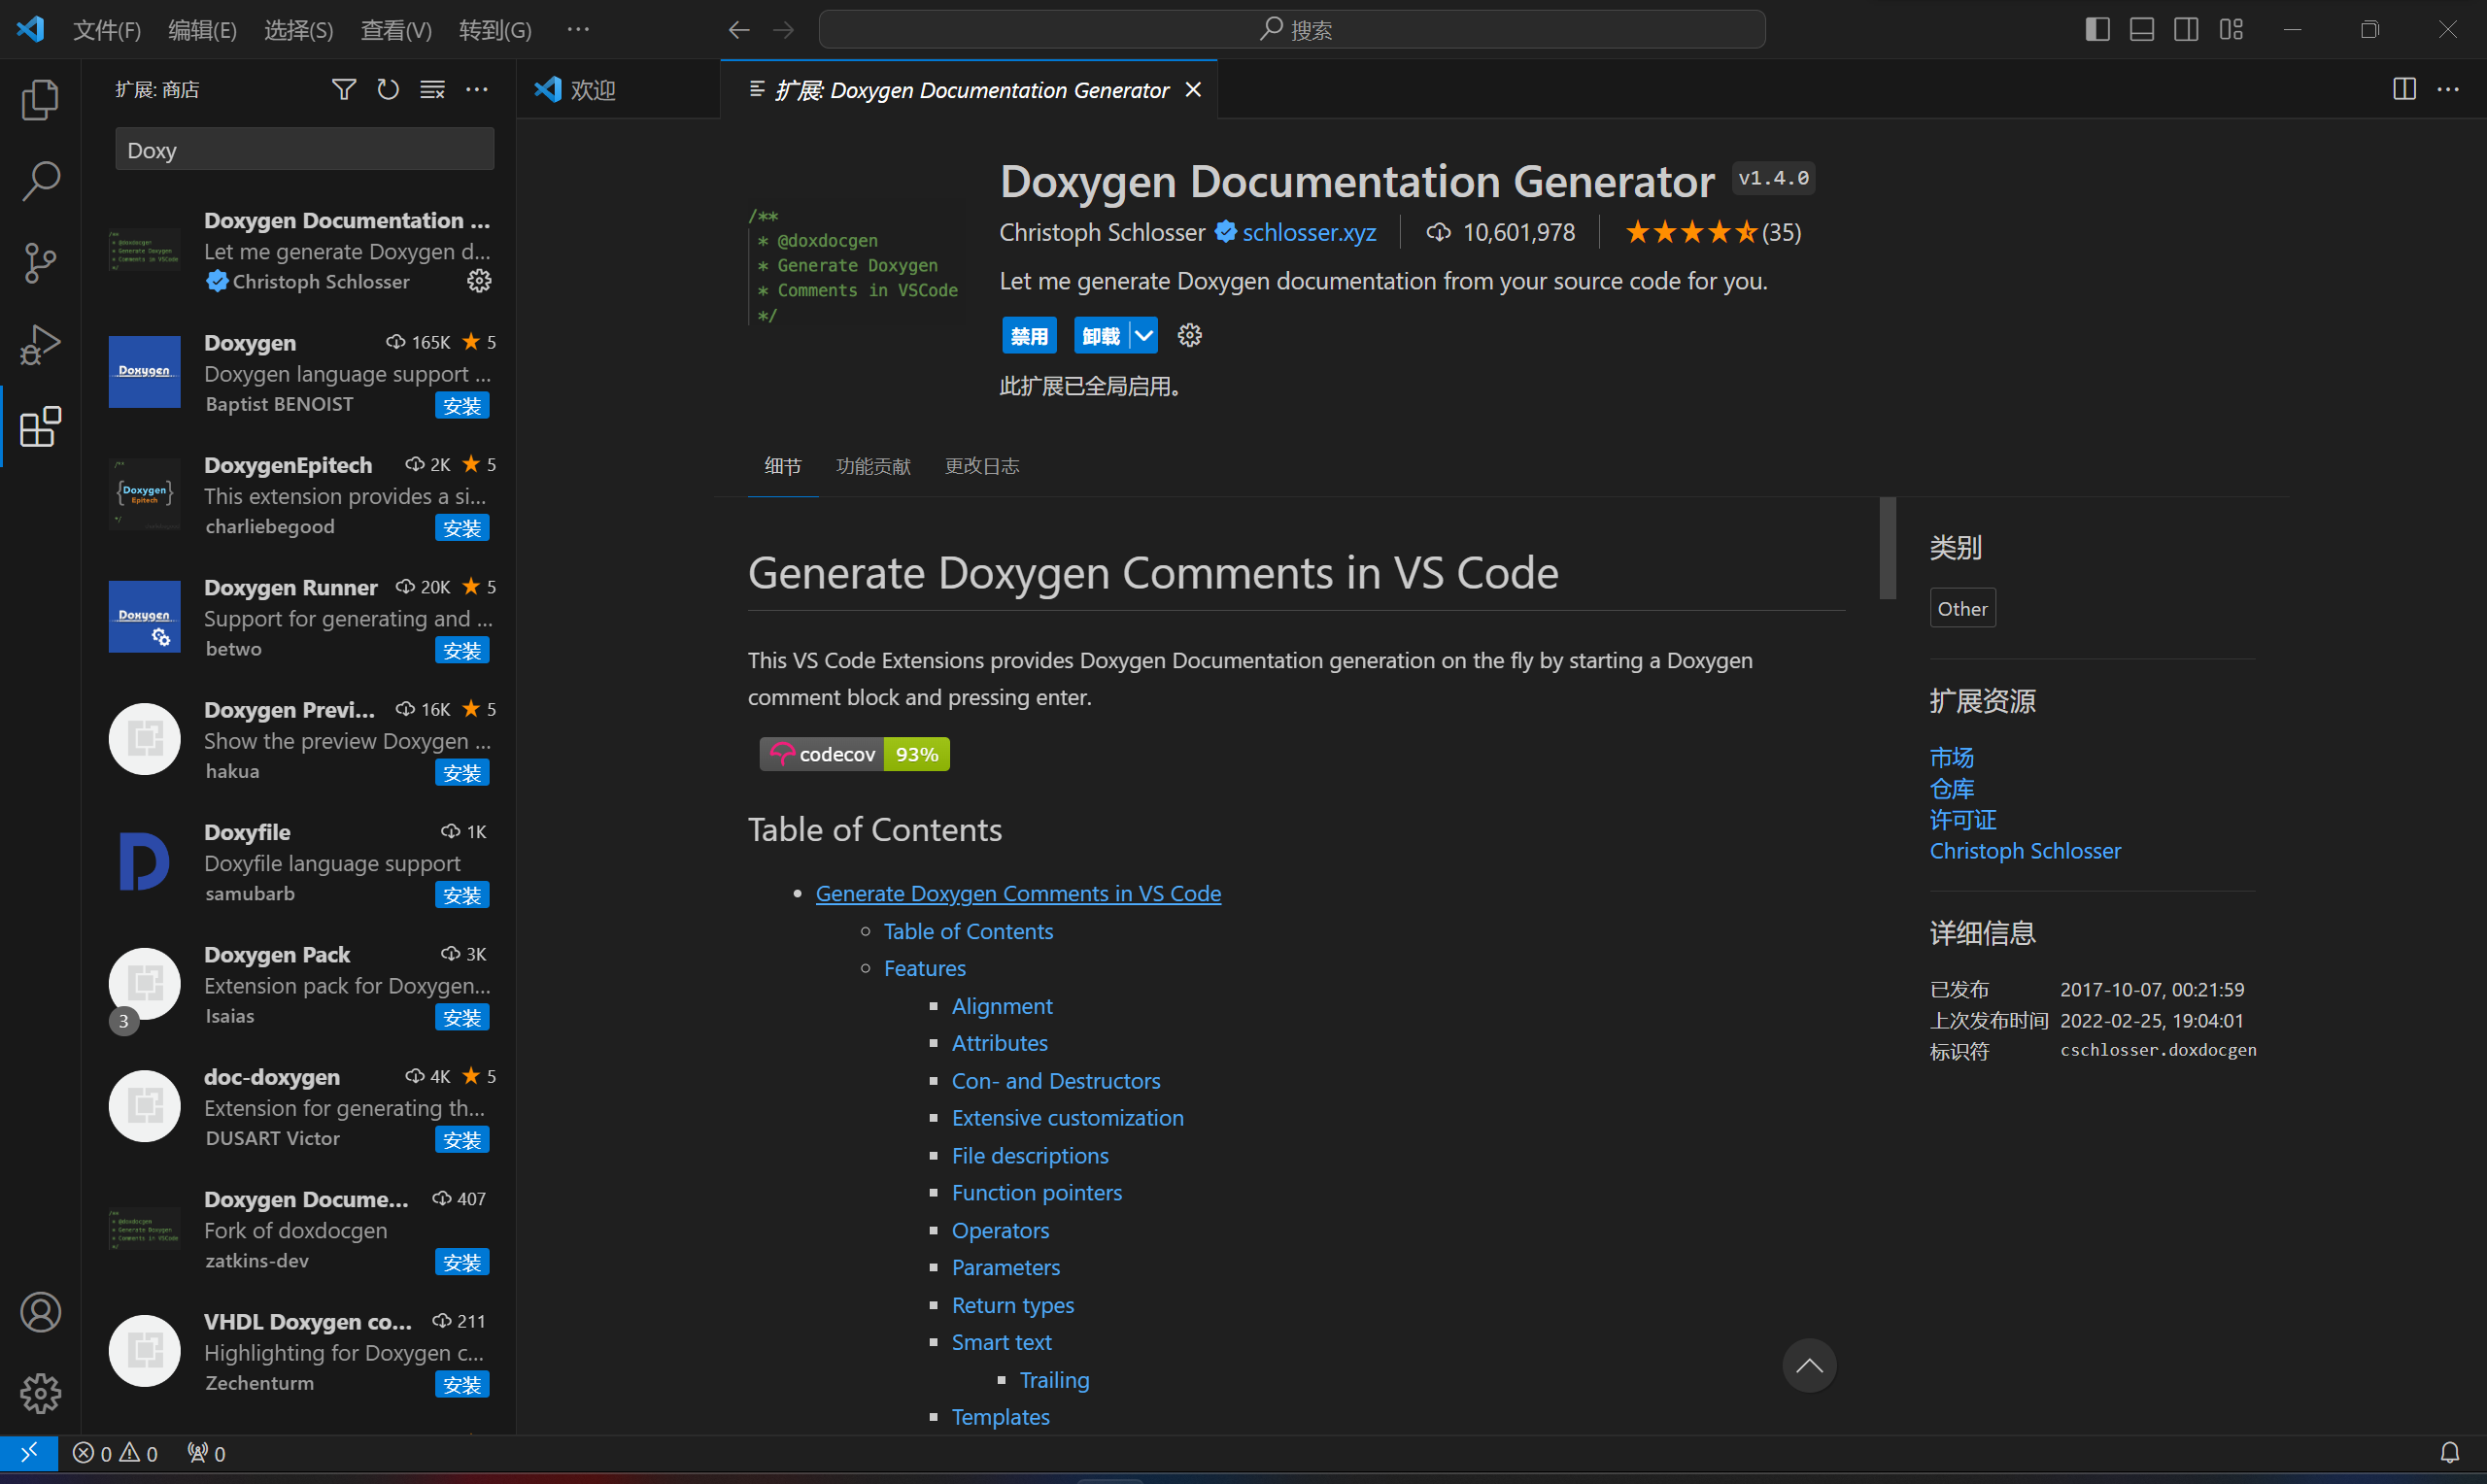Open the schlosser.xyz publisher link
Image resolution: width=2487 pixels, height=1484 pixels.
[1309, 232]
